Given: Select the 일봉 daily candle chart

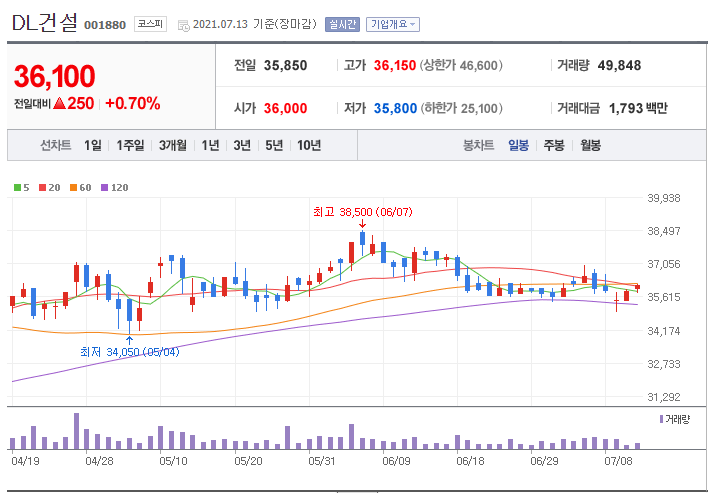Looking at the screenshot, I should point(518,145).
